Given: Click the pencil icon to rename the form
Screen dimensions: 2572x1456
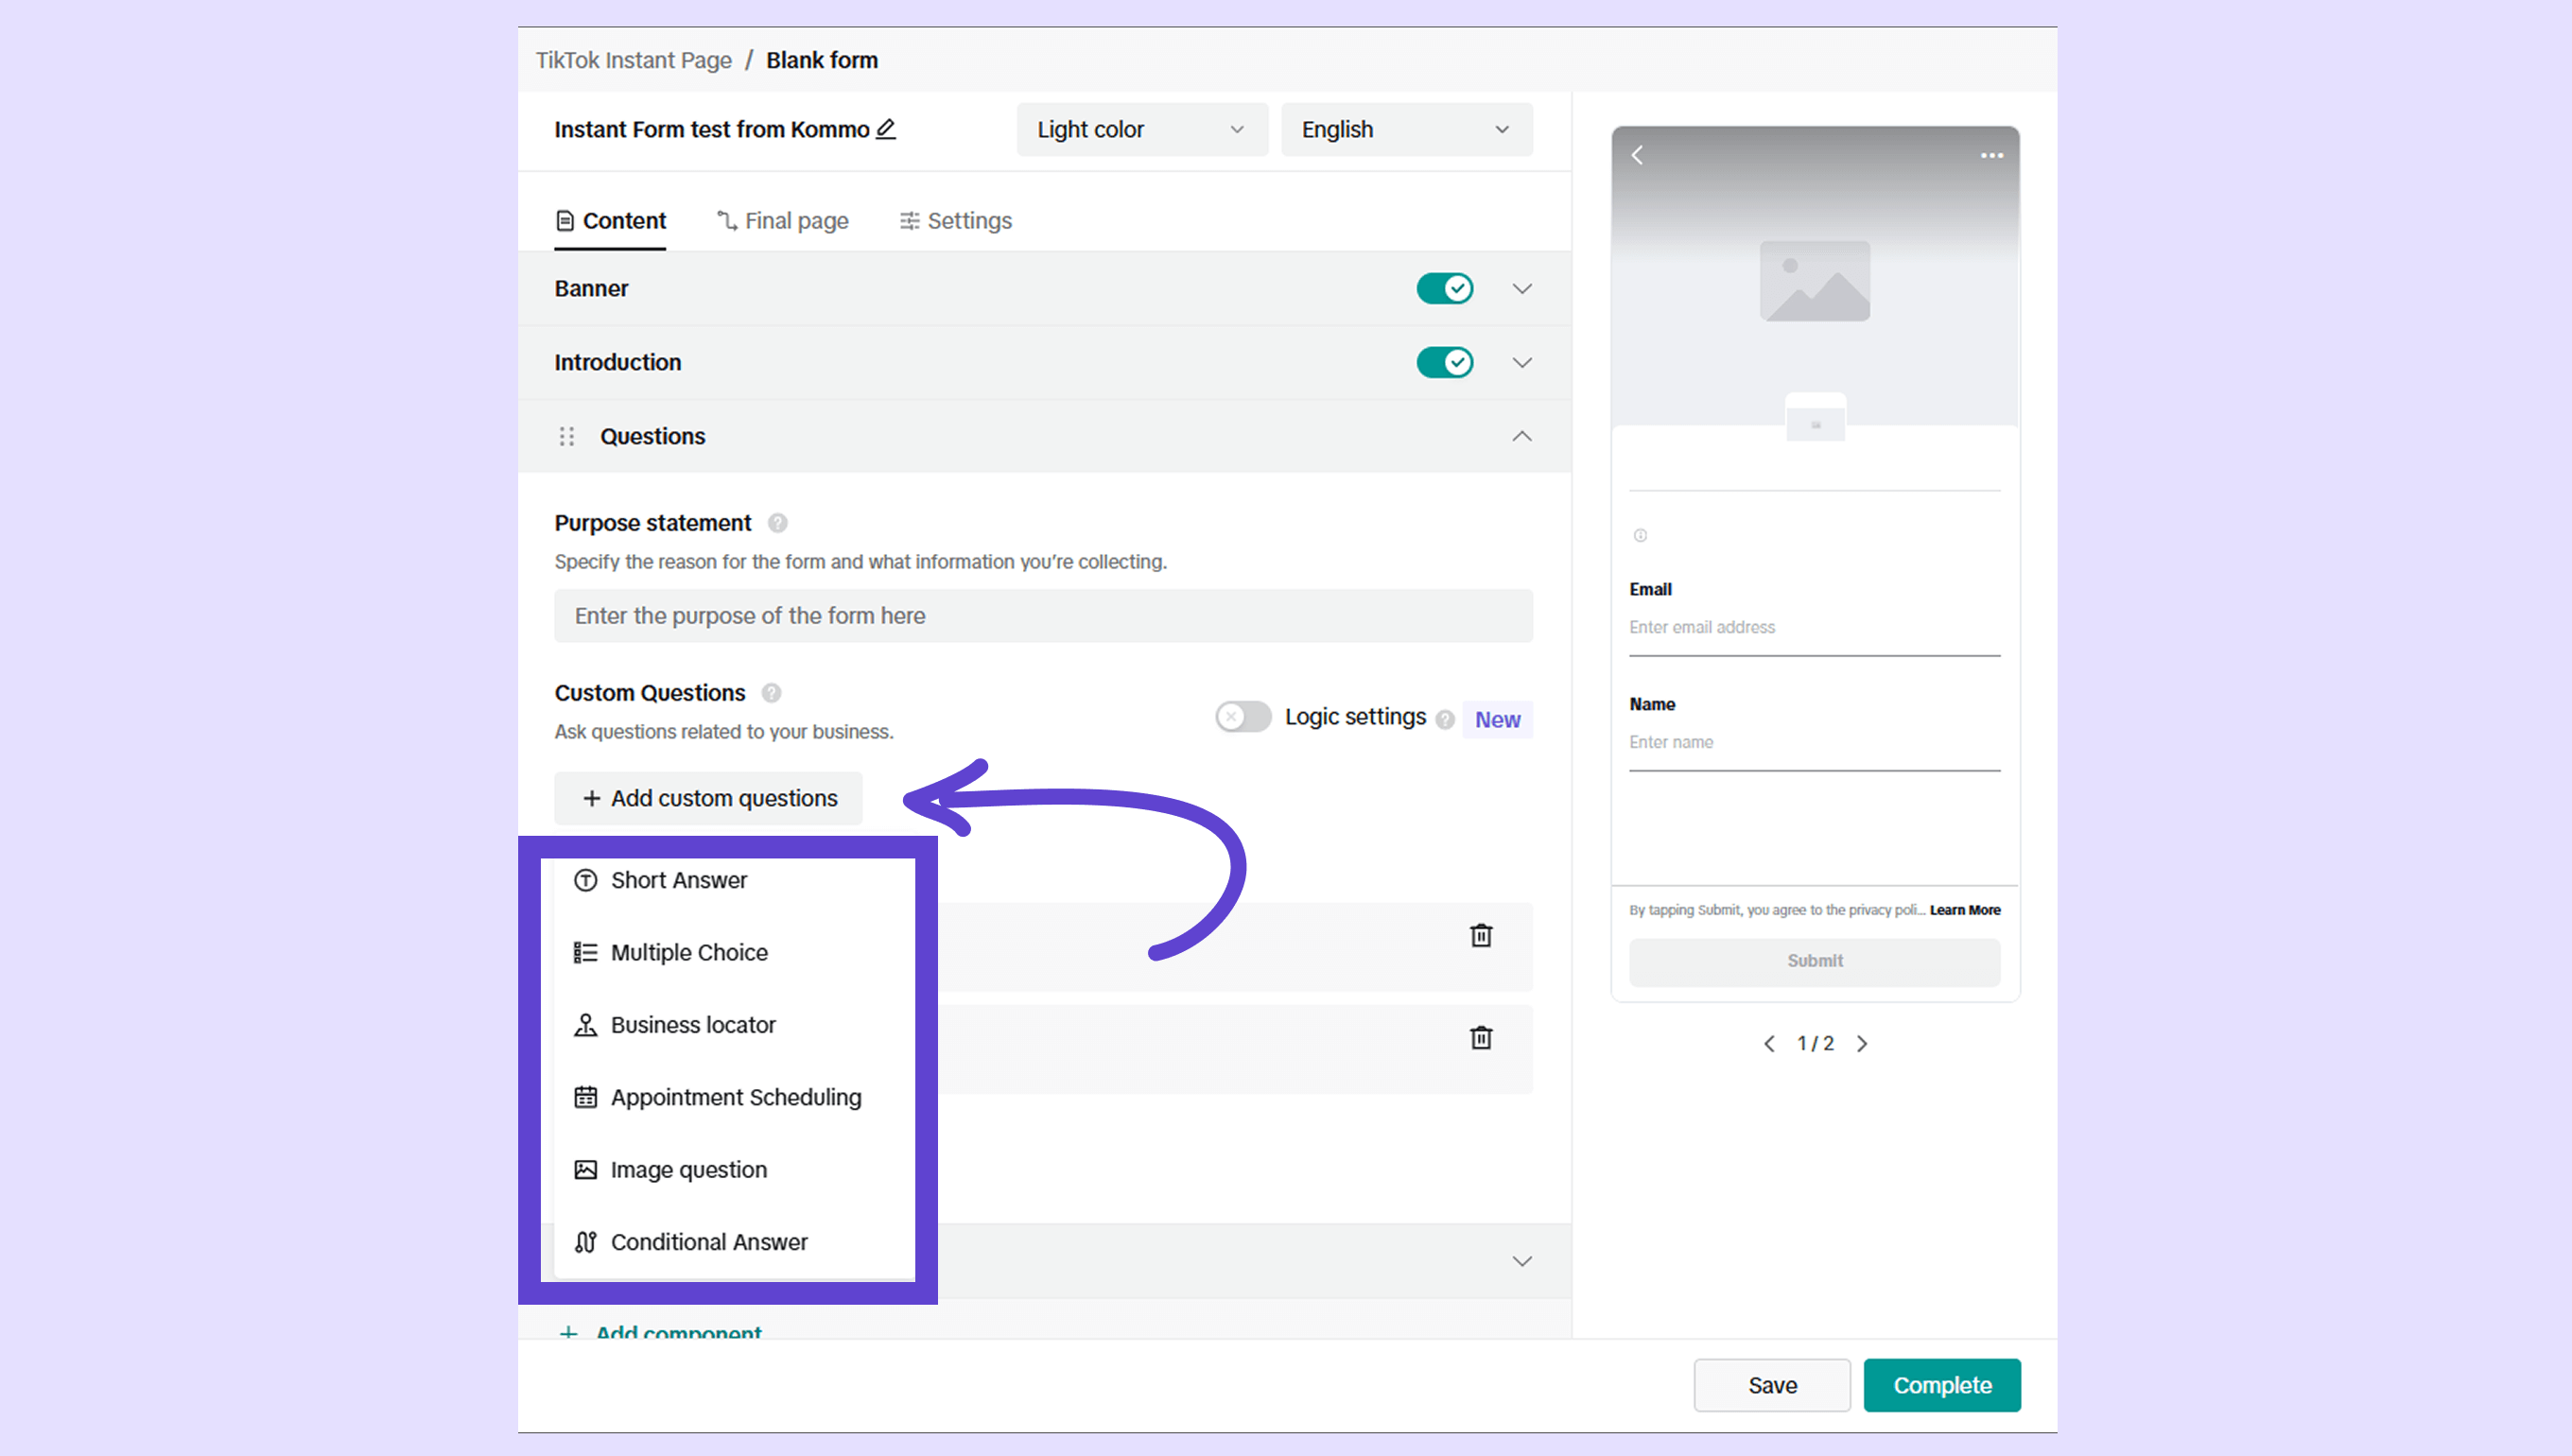Looking at the screenshot, I should 886,129.
